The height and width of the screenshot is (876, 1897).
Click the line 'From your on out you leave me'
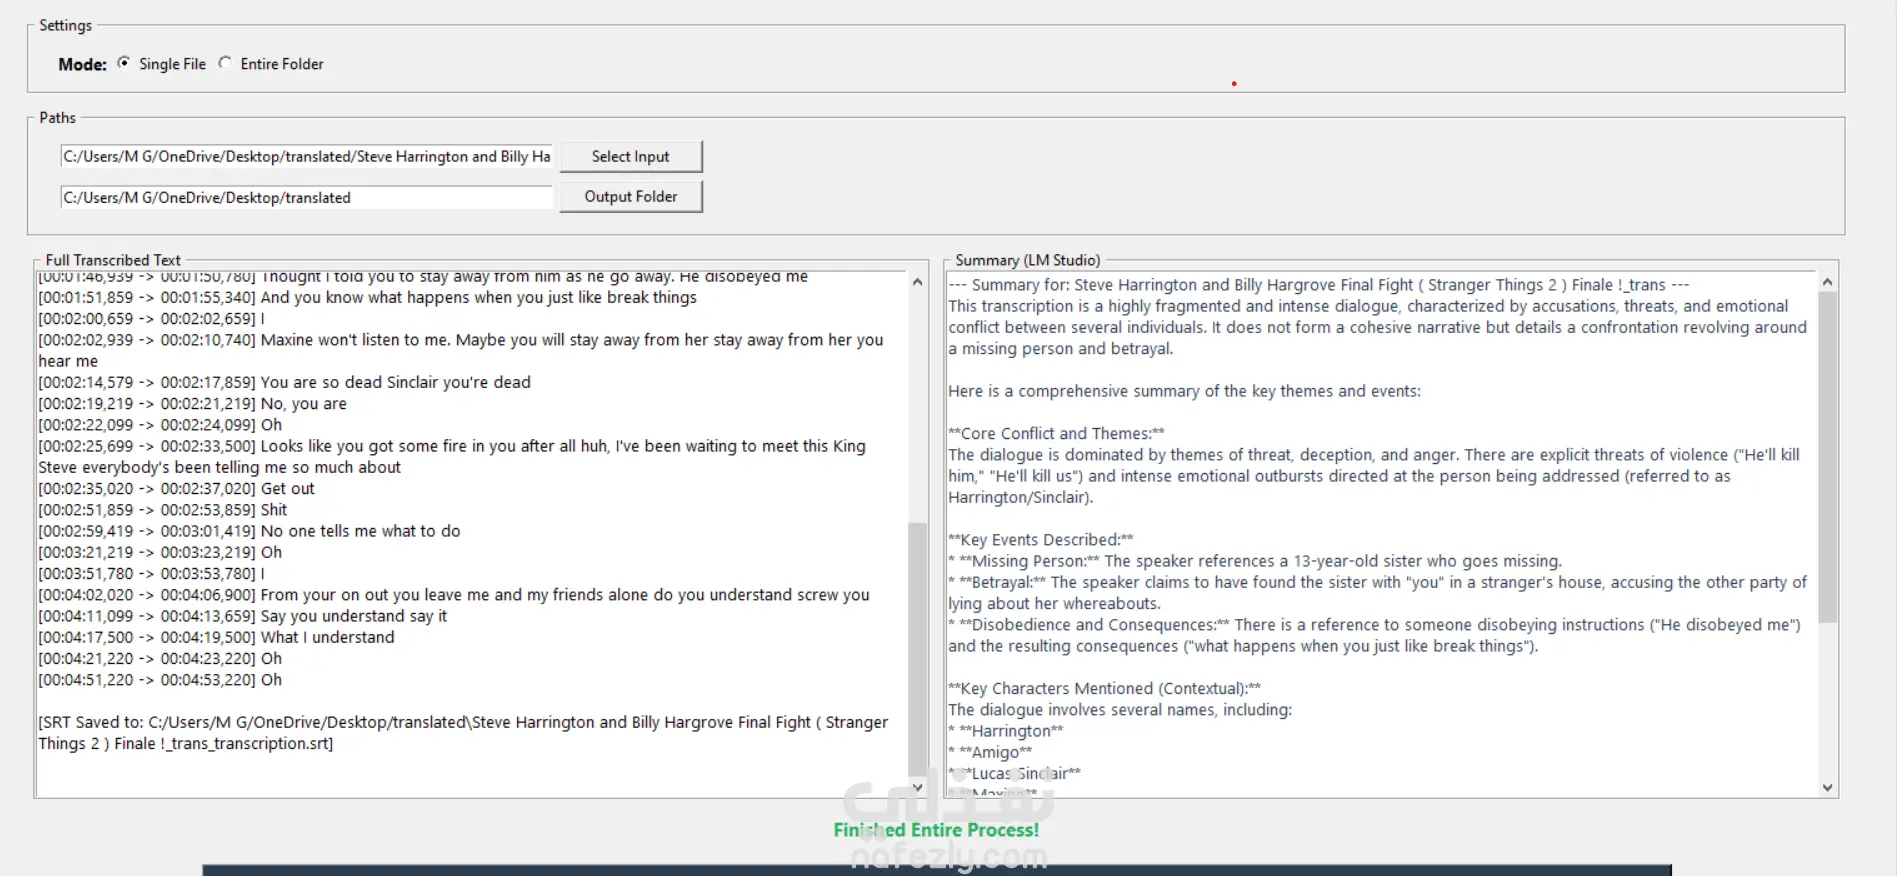pos(454,595)
